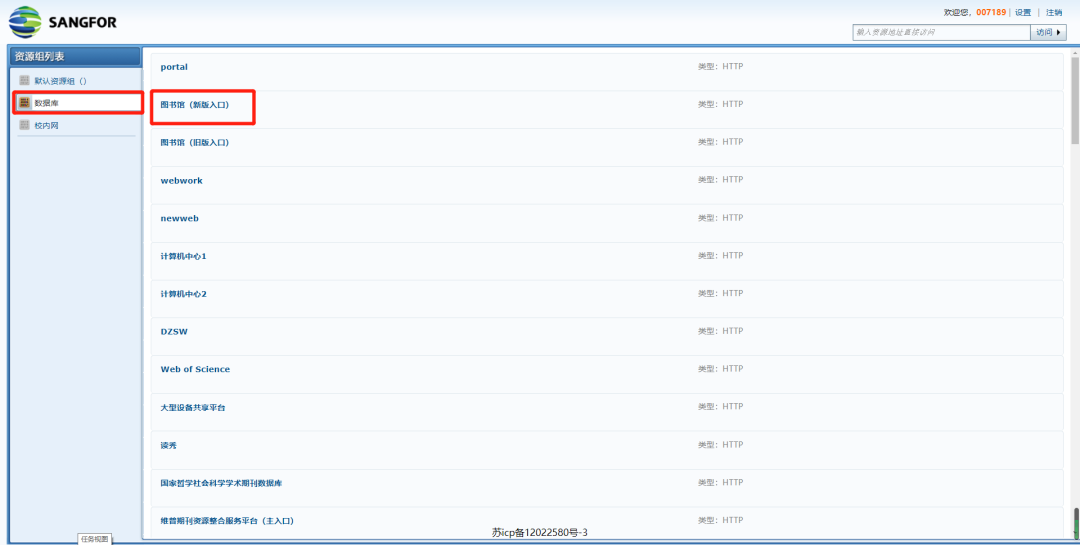Click 类型：HTTP text in webwork row
Screen dimensions: 1080x545
coord(720,180)
